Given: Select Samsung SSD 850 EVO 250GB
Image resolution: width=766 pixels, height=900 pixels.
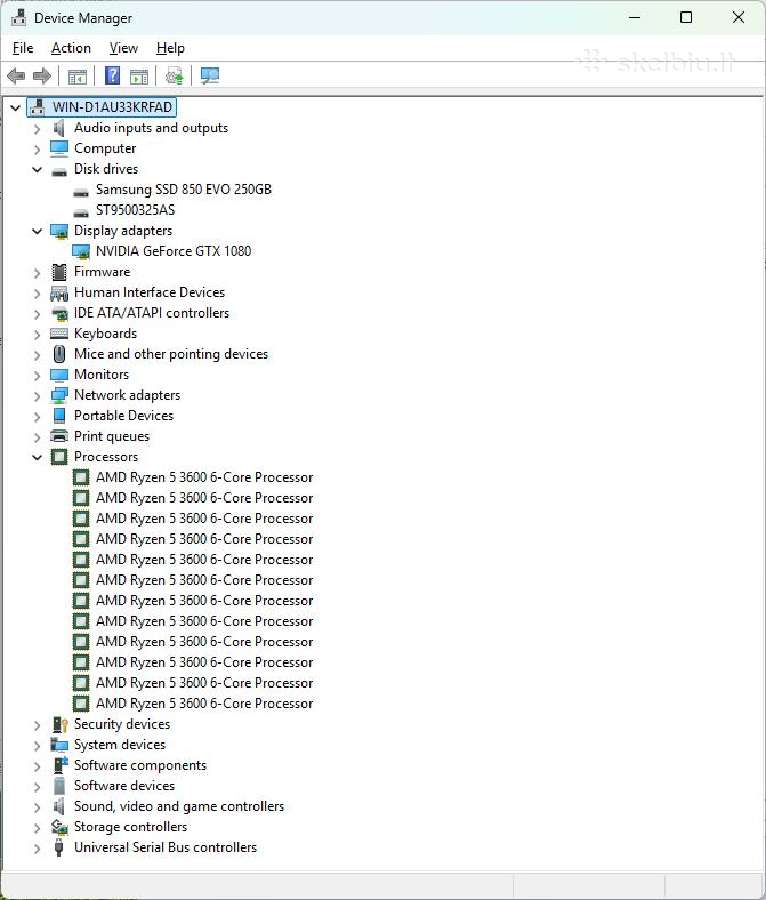Looking at the screenshot, I should (x=184, y=189).
